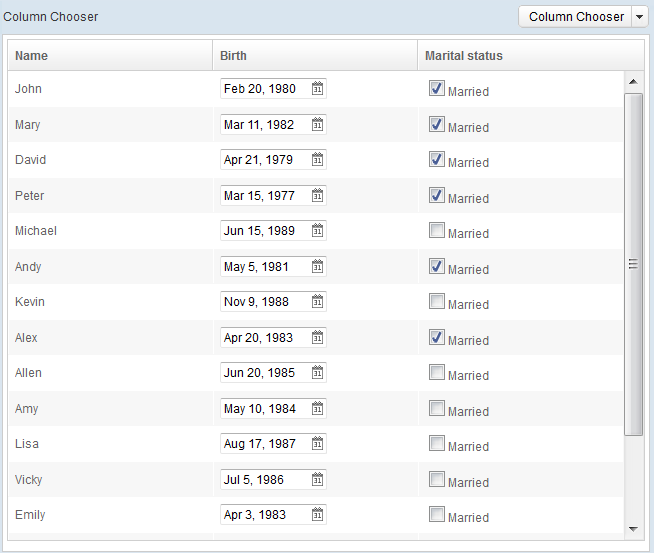
Task: Click calendar icon beside Apr 21, 1979
Action: (x=317, y=159)
